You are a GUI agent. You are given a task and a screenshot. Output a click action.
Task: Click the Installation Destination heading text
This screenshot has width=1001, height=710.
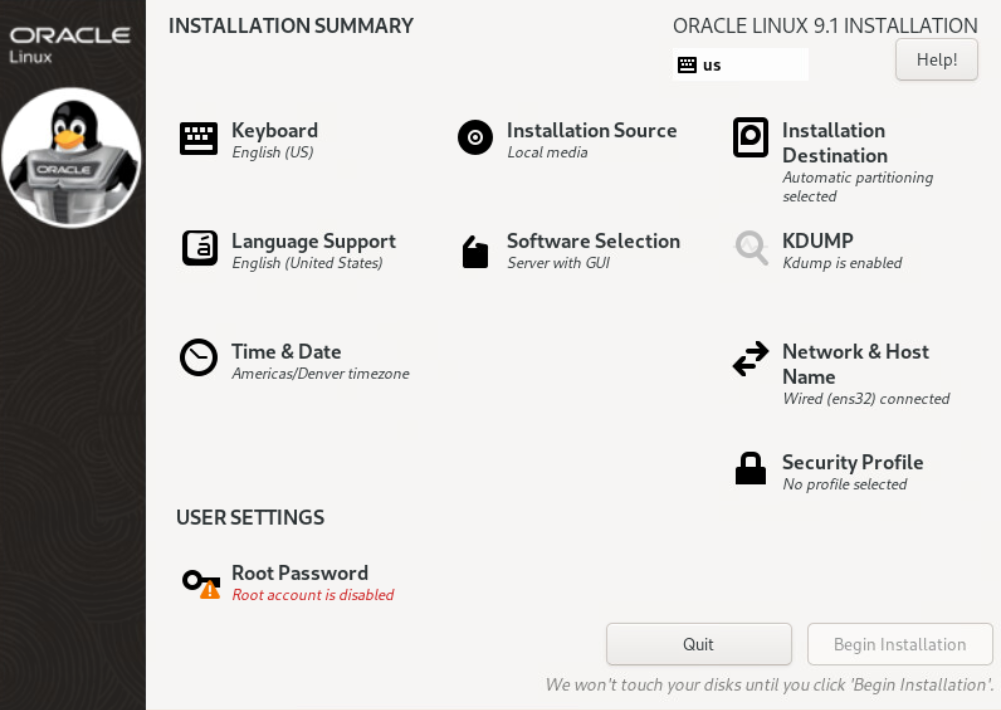click(x=834, y=143)
